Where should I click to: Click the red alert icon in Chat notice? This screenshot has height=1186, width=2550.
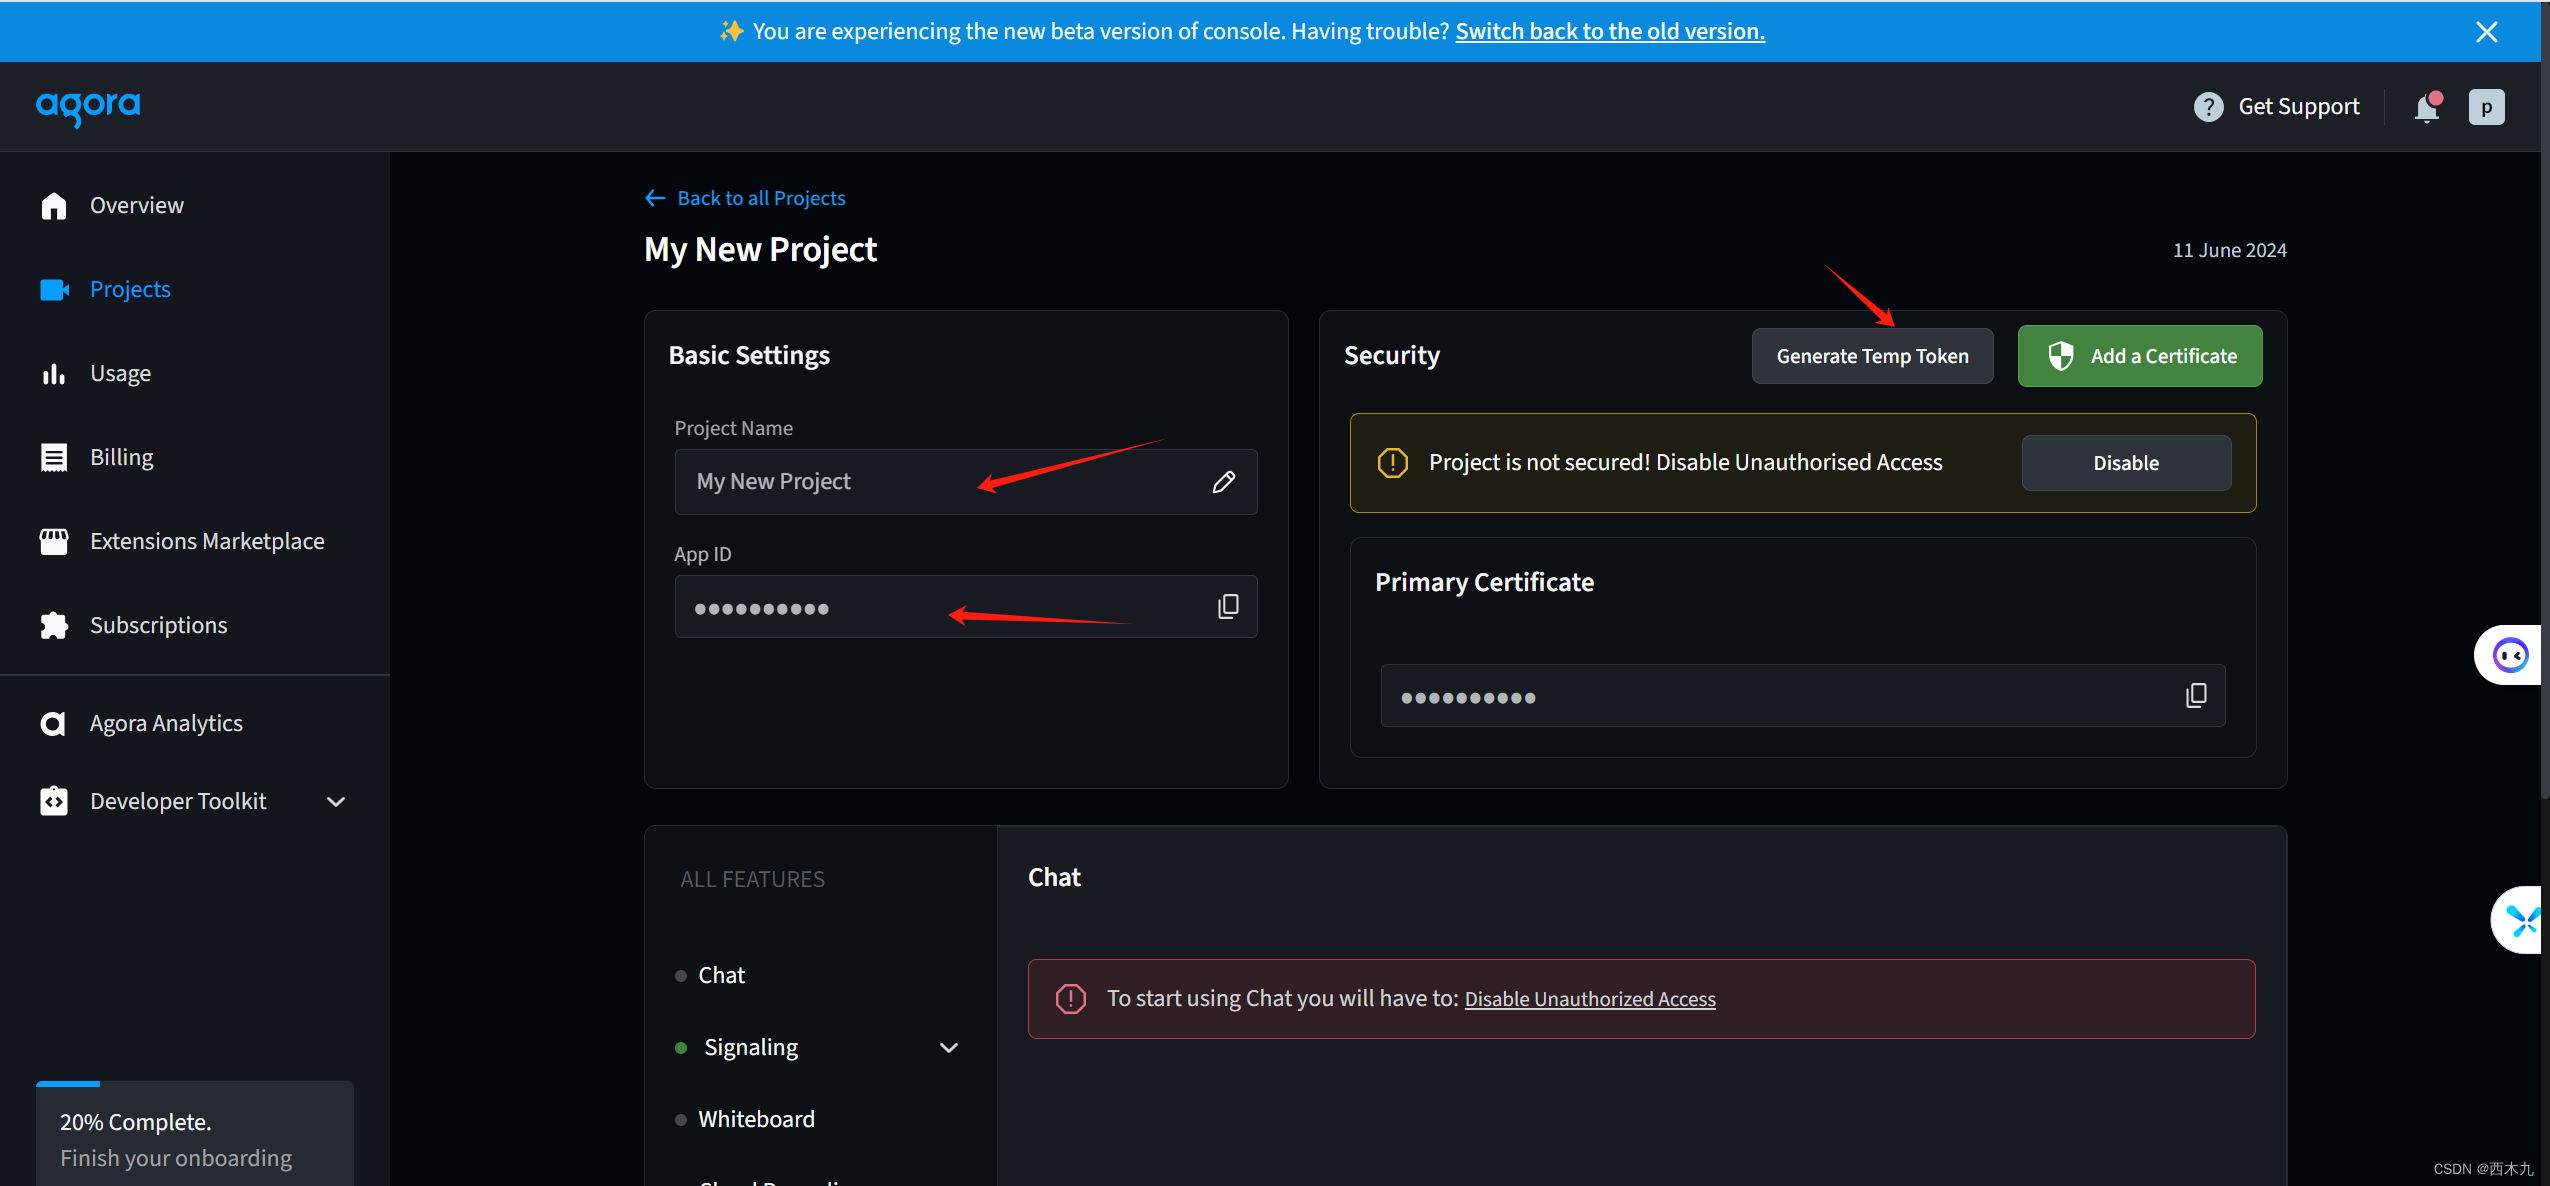[x=1070, y=998]
